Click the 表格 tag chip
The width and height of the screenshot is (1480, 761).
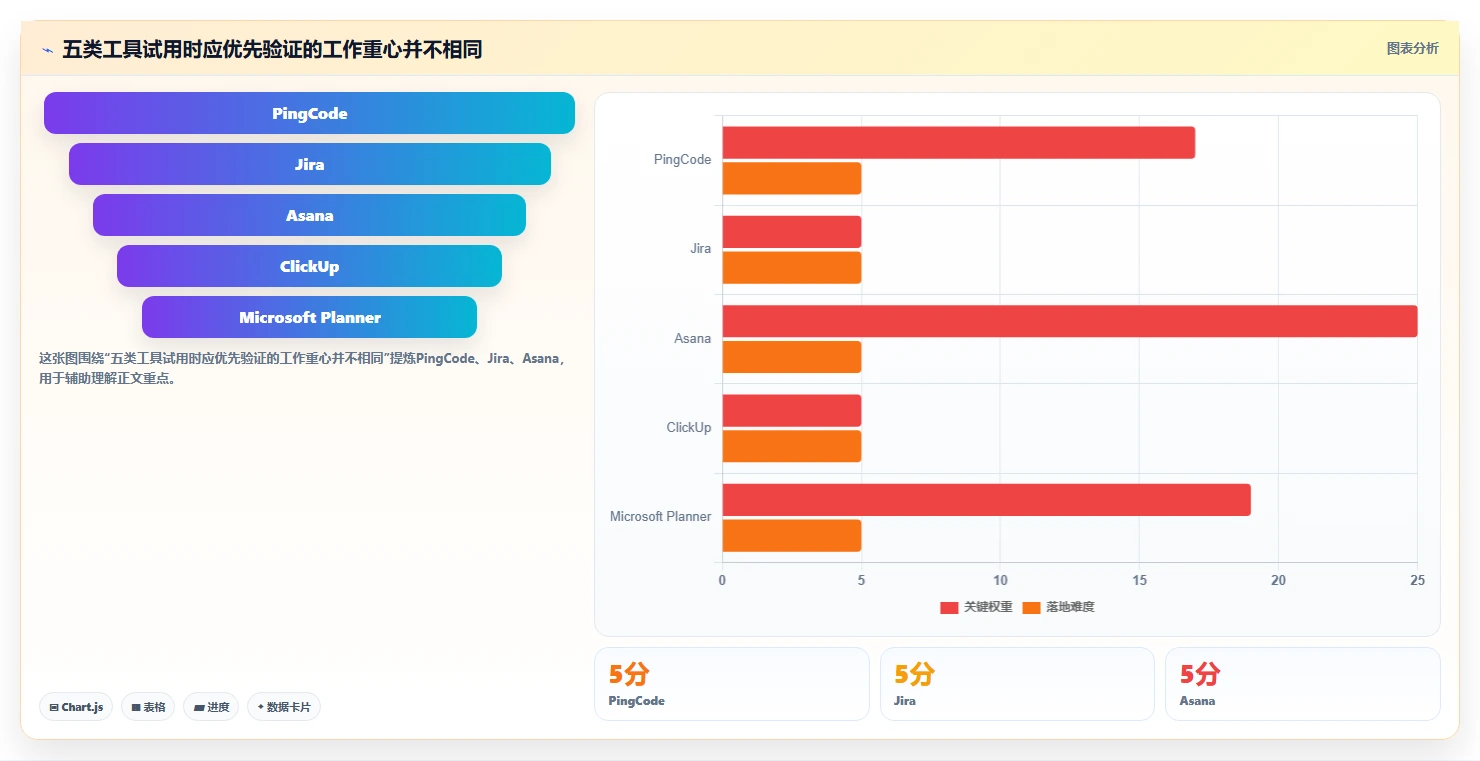pos(148,707)
